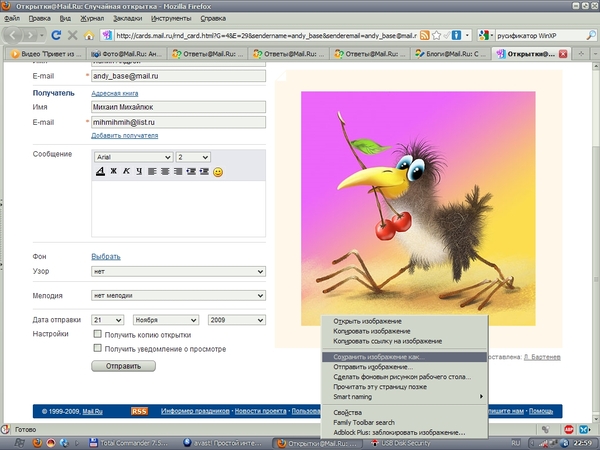Click the Firefox quick launch icon in taskbar
600x450 pixels.
(37, 443)
